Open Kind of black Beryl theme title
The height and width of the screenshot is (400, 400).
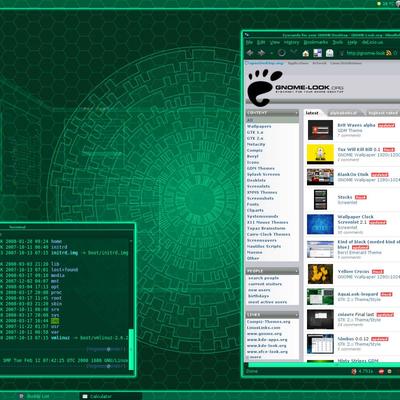pos(368,244)
